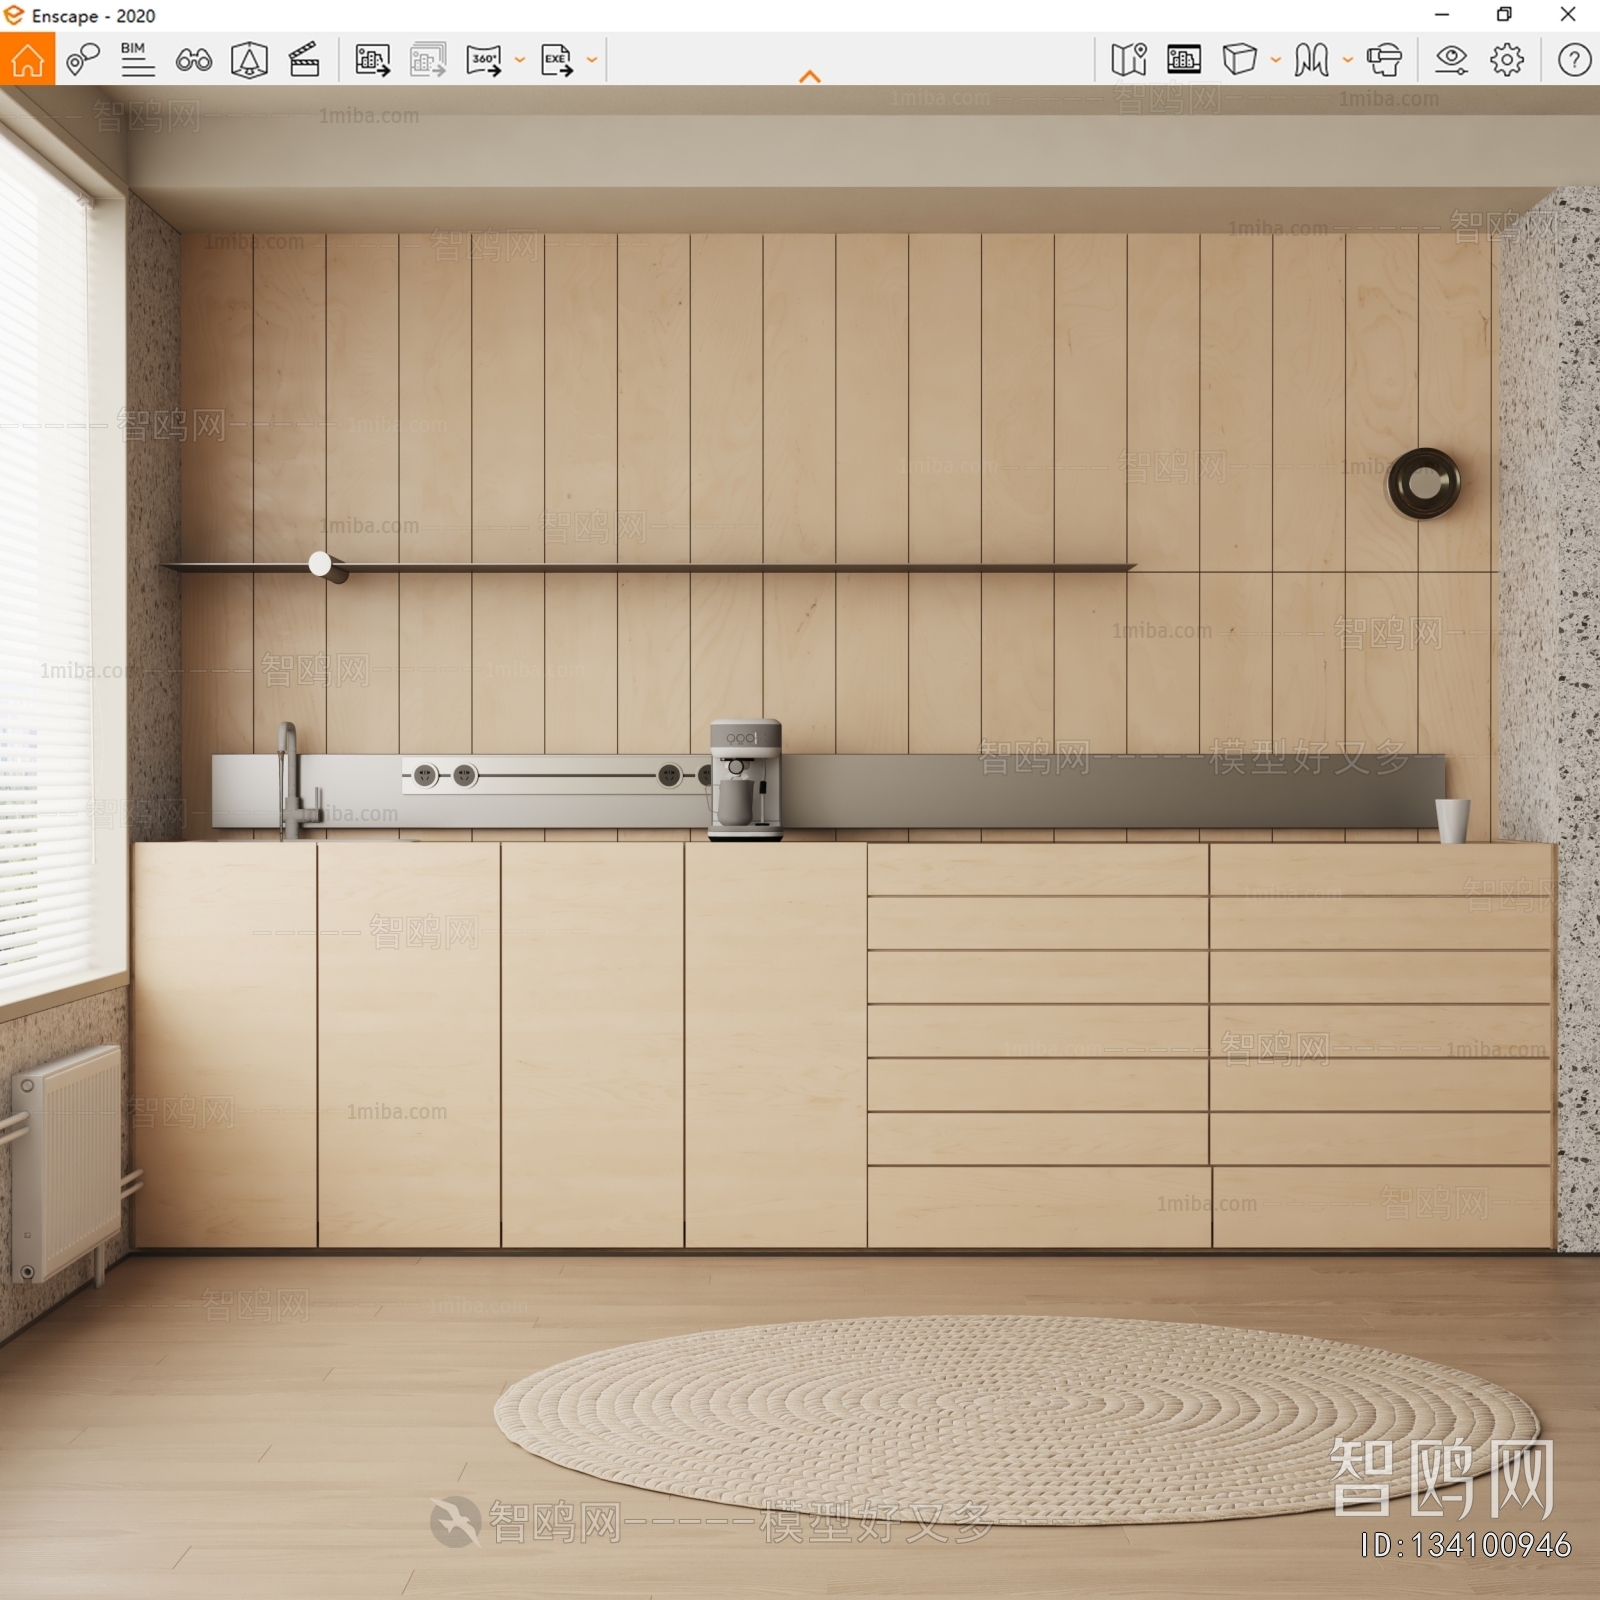The height and width of the screenshot is (1600, 1600).
Task: Show the BIM information panel
Action: coord(137,59)
